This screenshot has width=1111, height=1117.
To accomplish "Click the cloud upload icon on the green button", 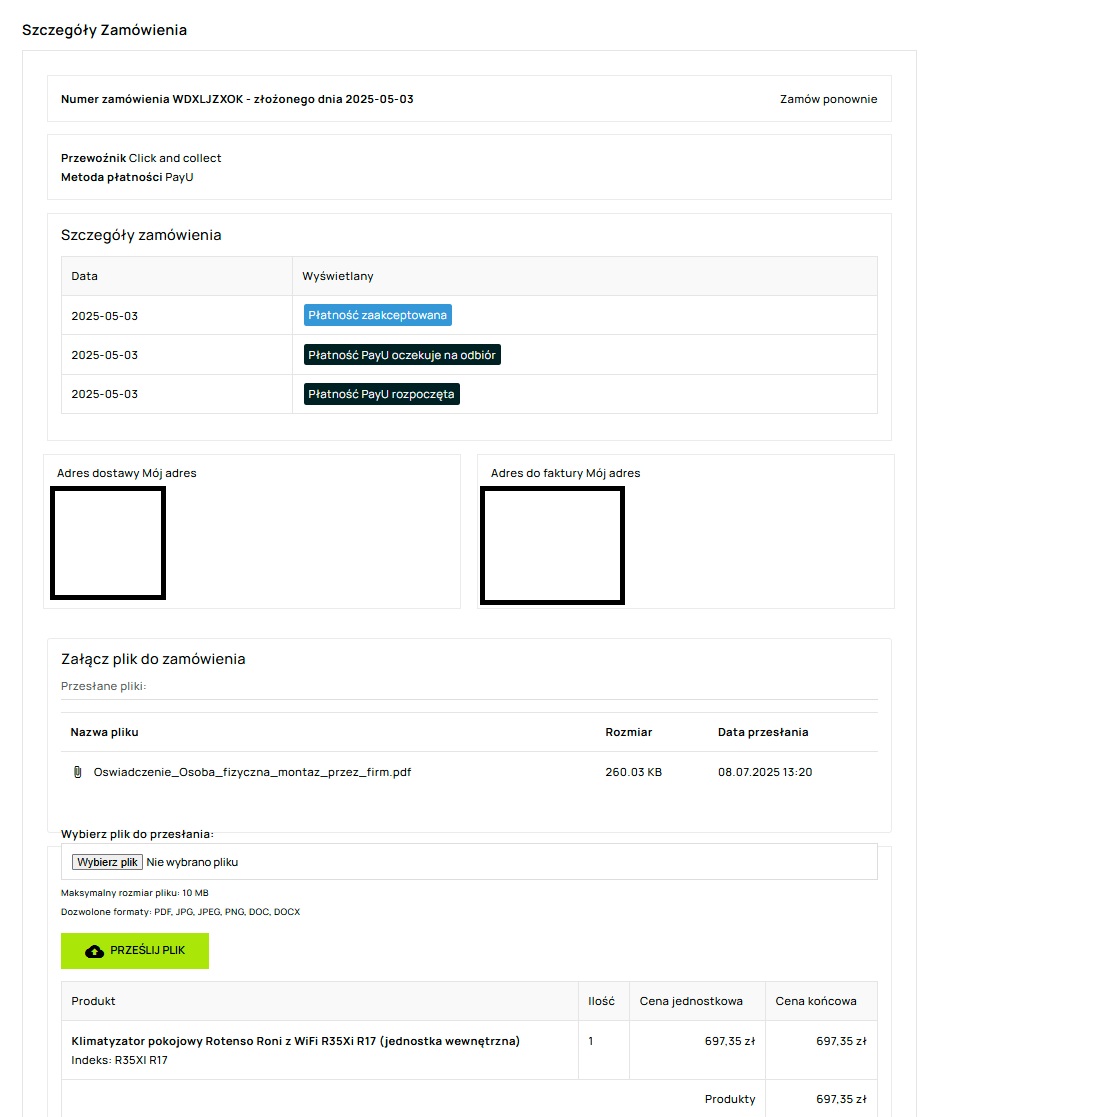I will (95, 951).
